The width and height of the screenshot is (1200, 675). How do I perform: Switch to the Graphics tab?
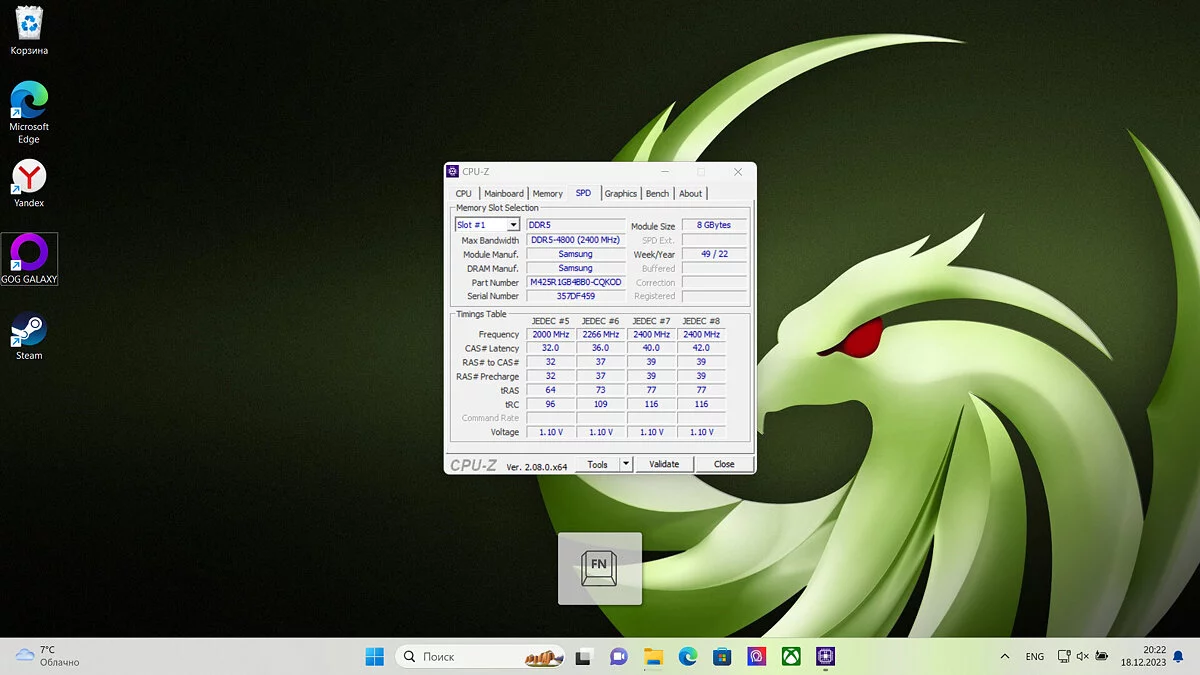[620, 193]
